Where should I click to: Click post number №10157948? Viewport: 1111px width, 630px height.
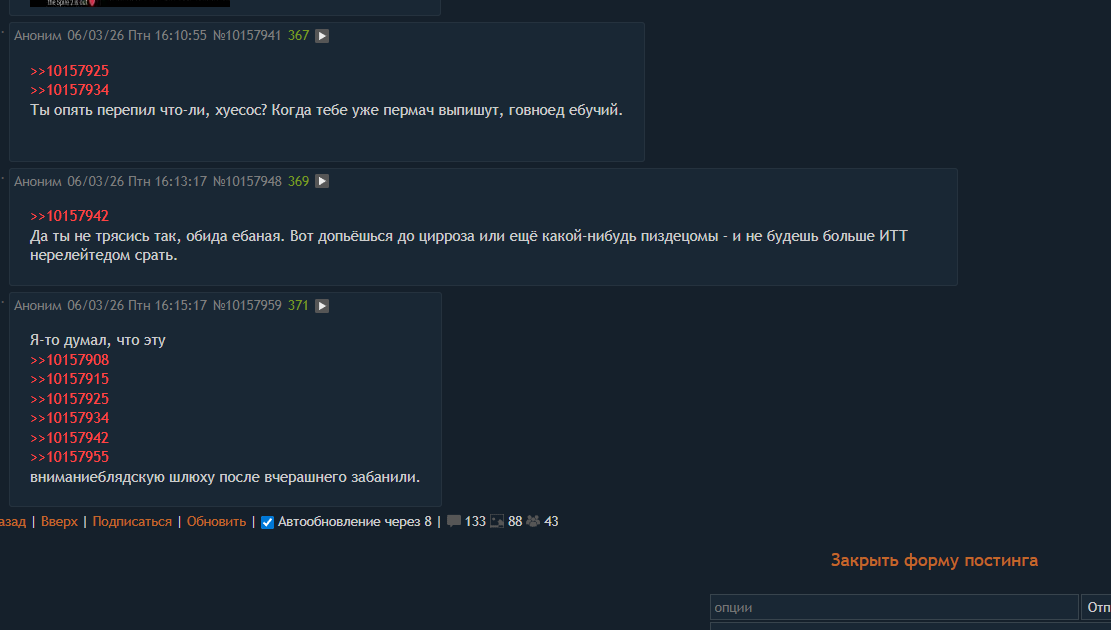247,181
